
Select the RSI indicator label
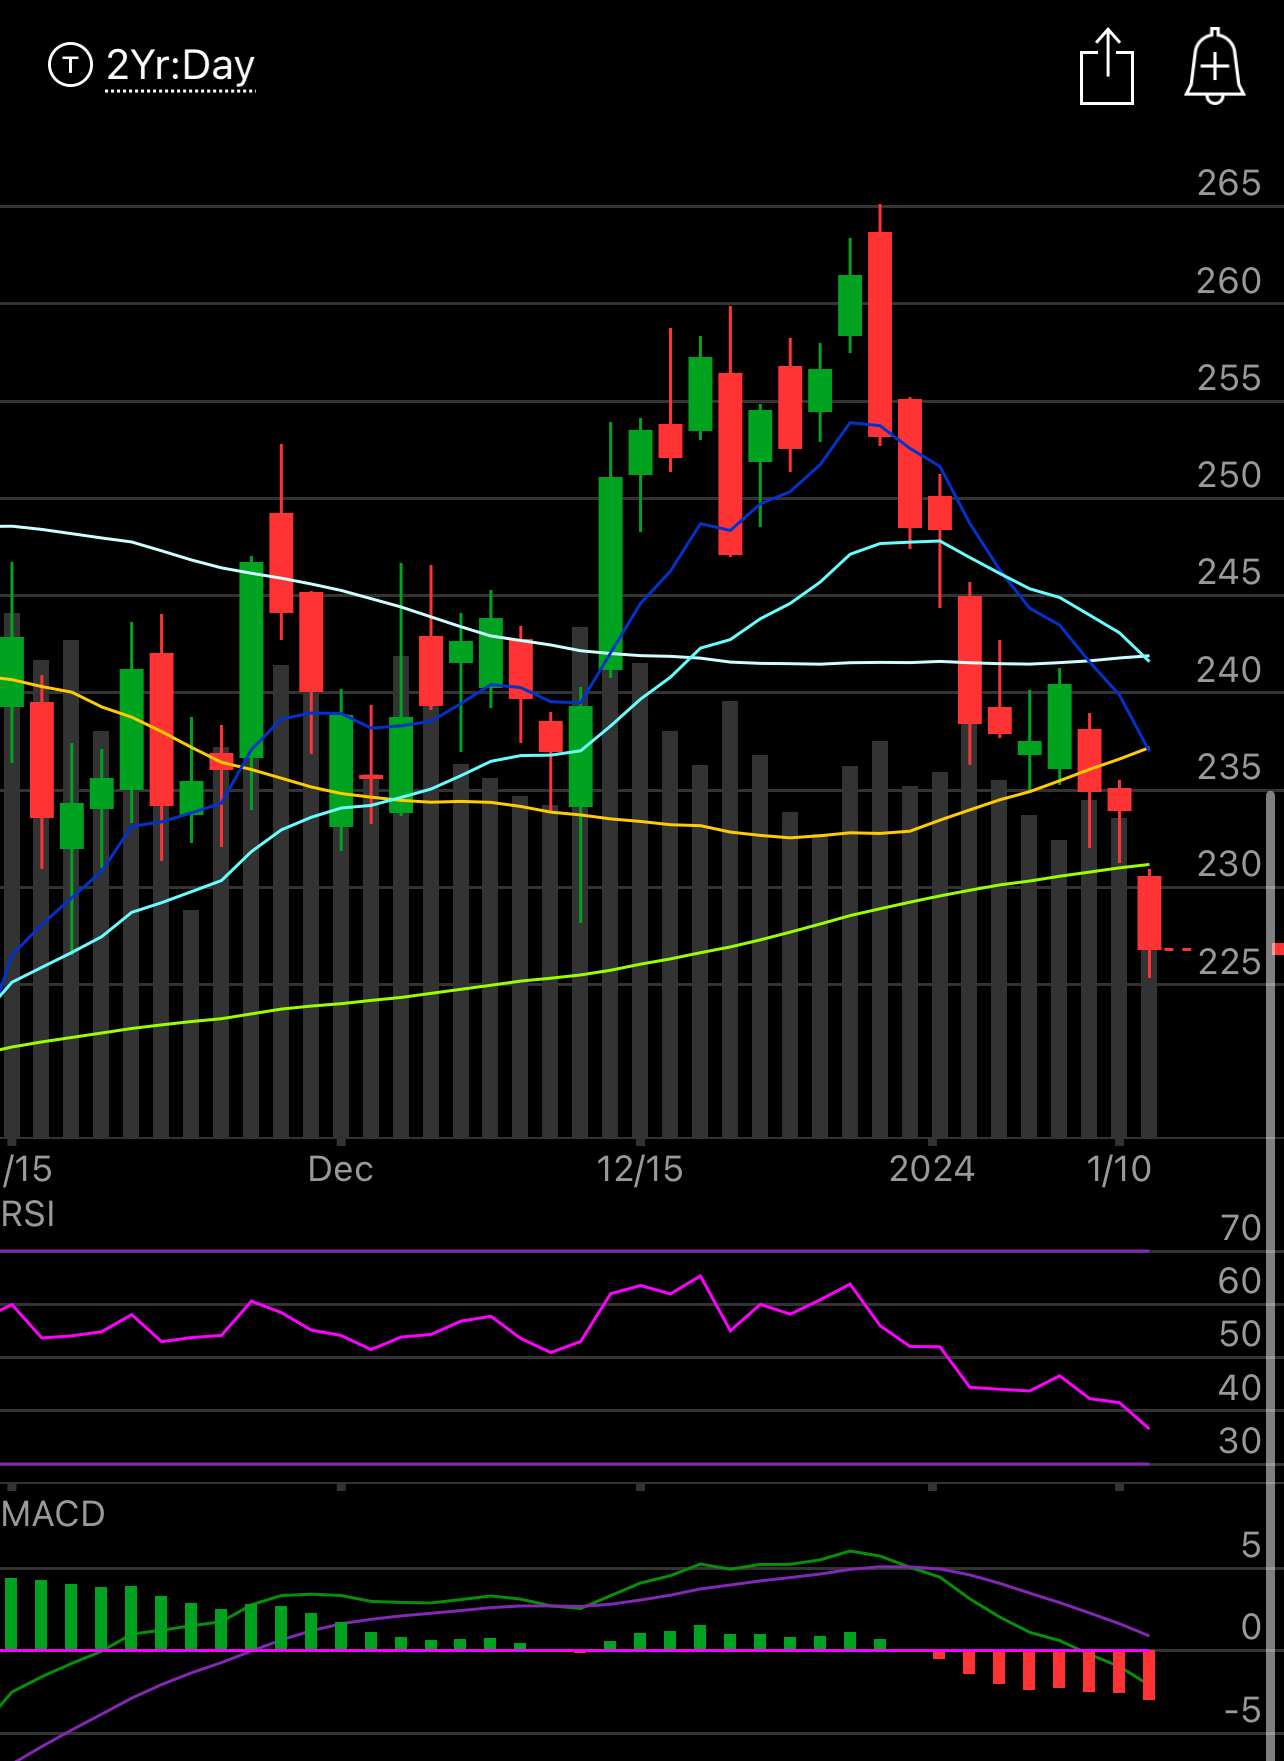[28, 1214]
